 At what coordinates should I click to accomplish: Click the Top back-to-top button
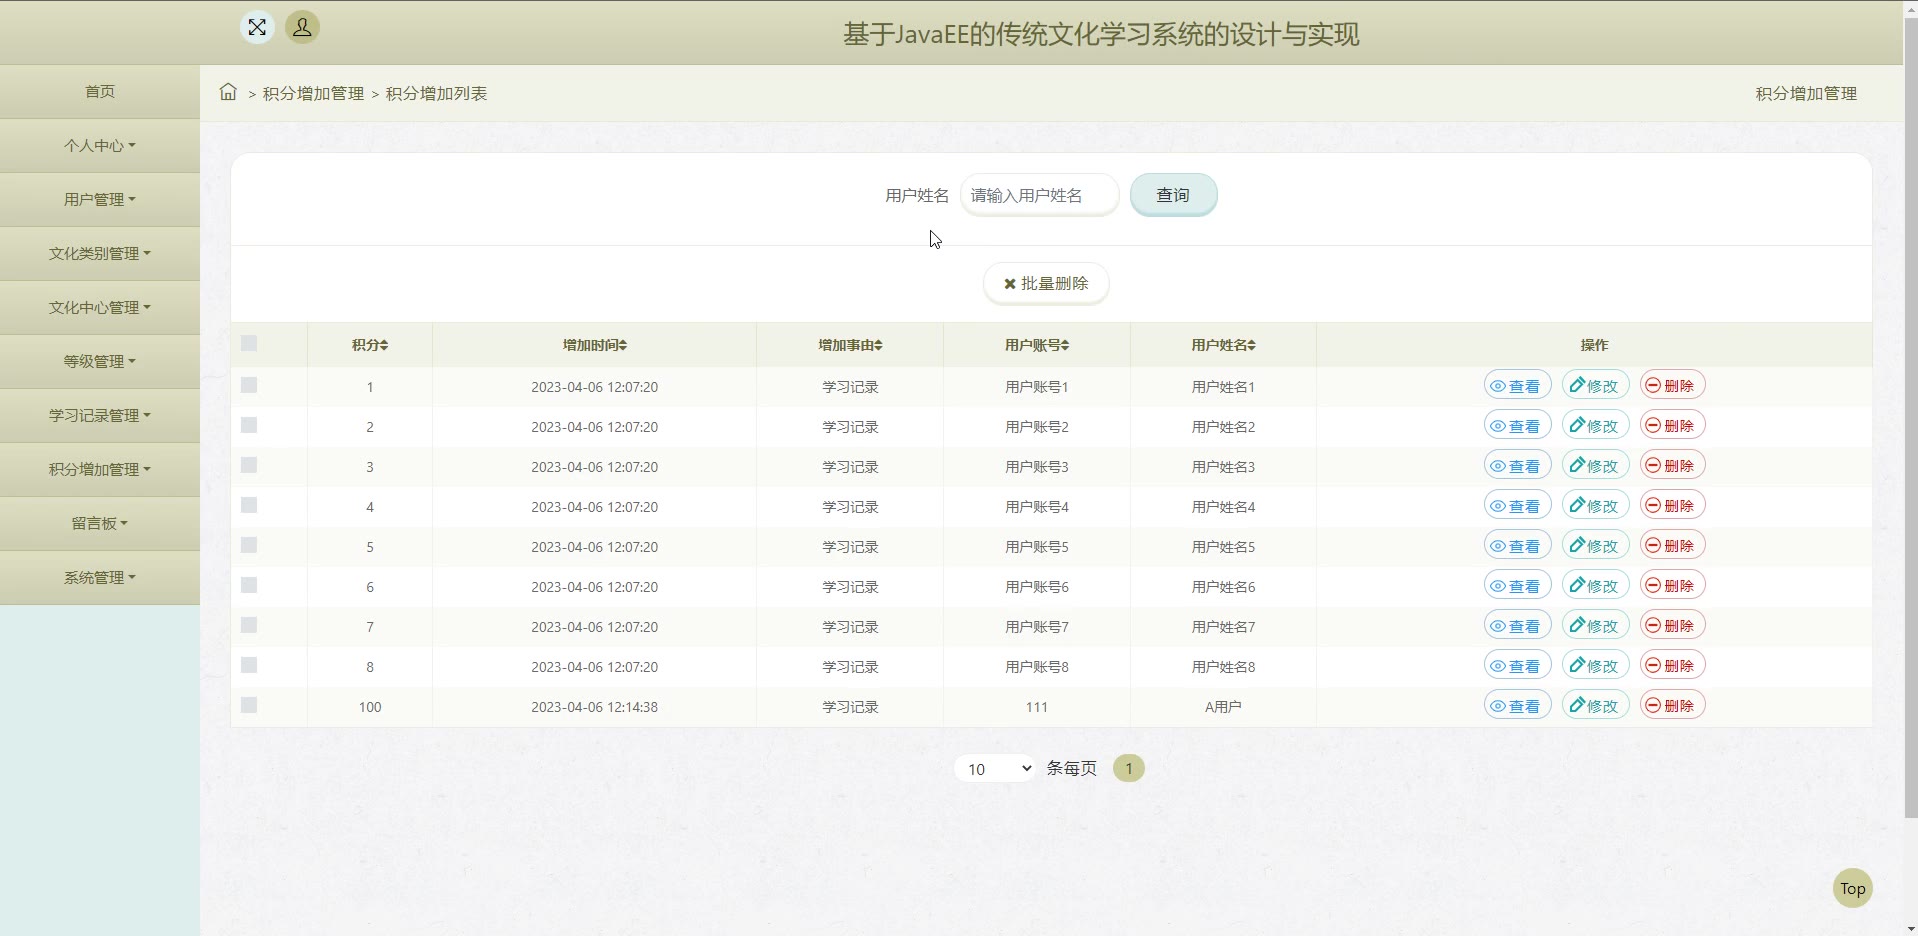point(1852,888)
